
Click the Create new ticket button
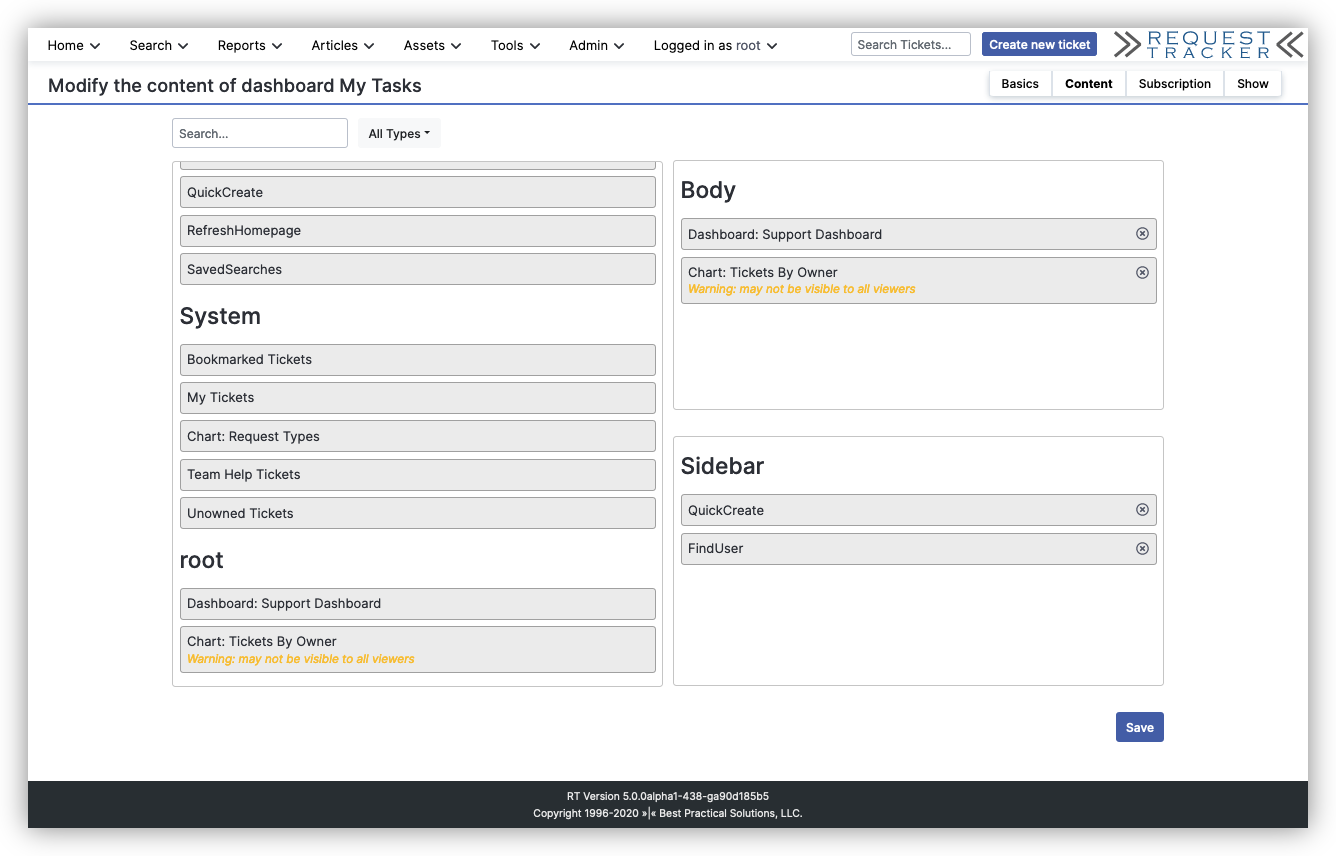1039,44
